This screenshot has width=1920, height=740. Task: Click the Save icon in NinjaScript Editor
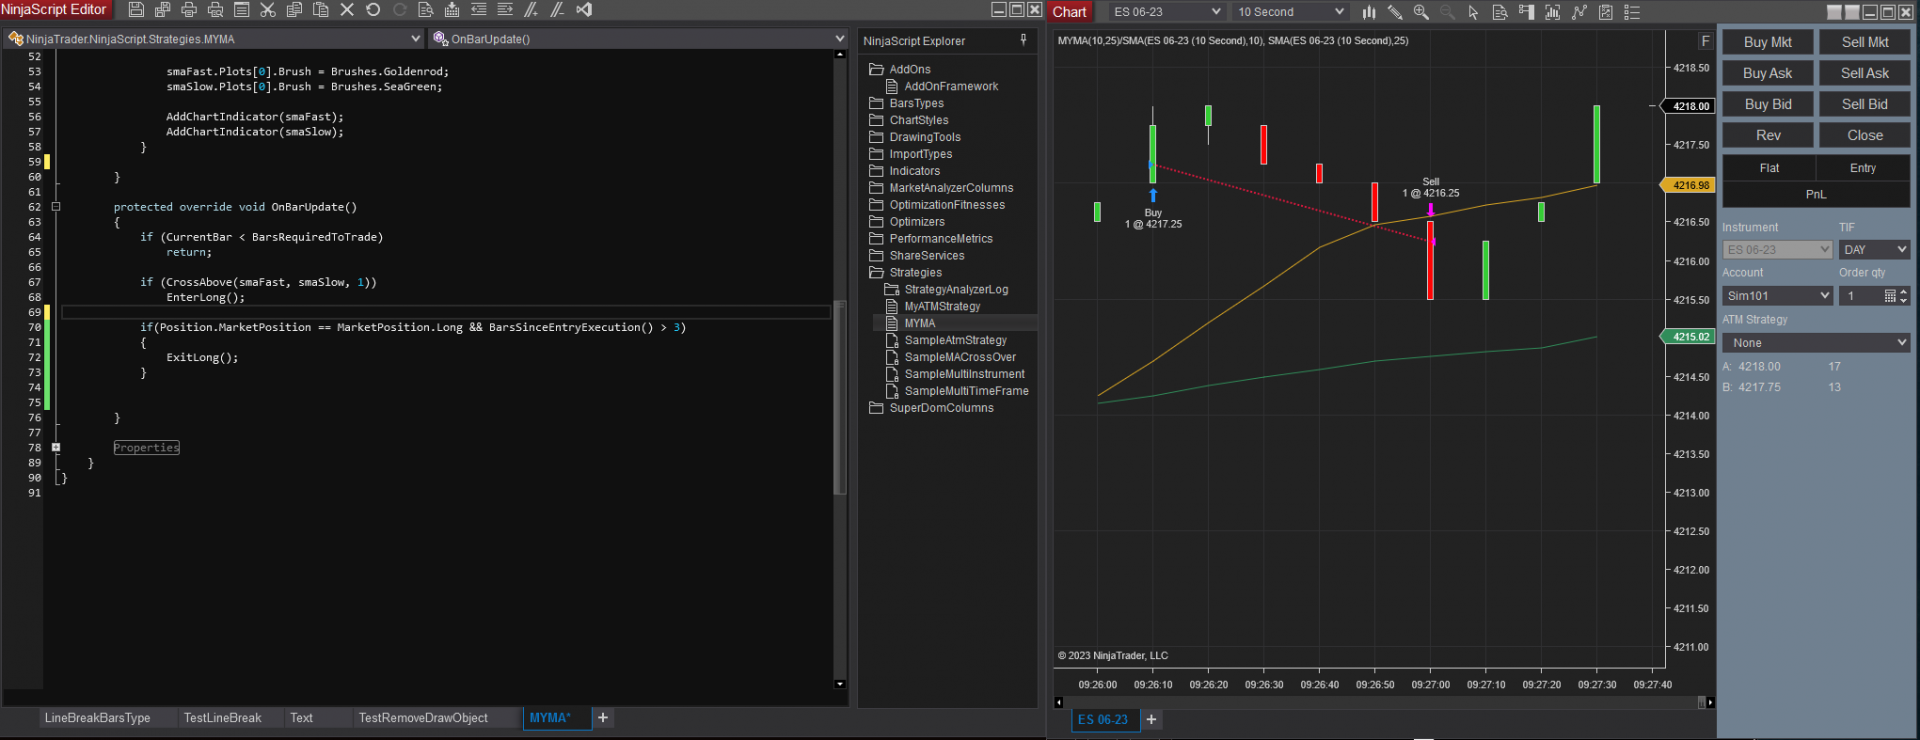(x=136, y=10)
